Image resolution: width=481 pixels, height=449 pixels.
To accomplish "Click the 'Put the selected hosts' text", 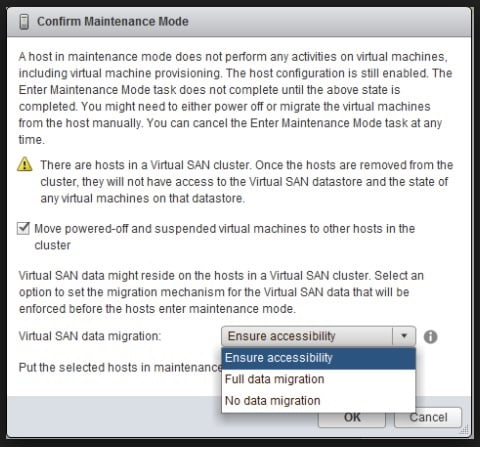I will click(x=120, y=367).
